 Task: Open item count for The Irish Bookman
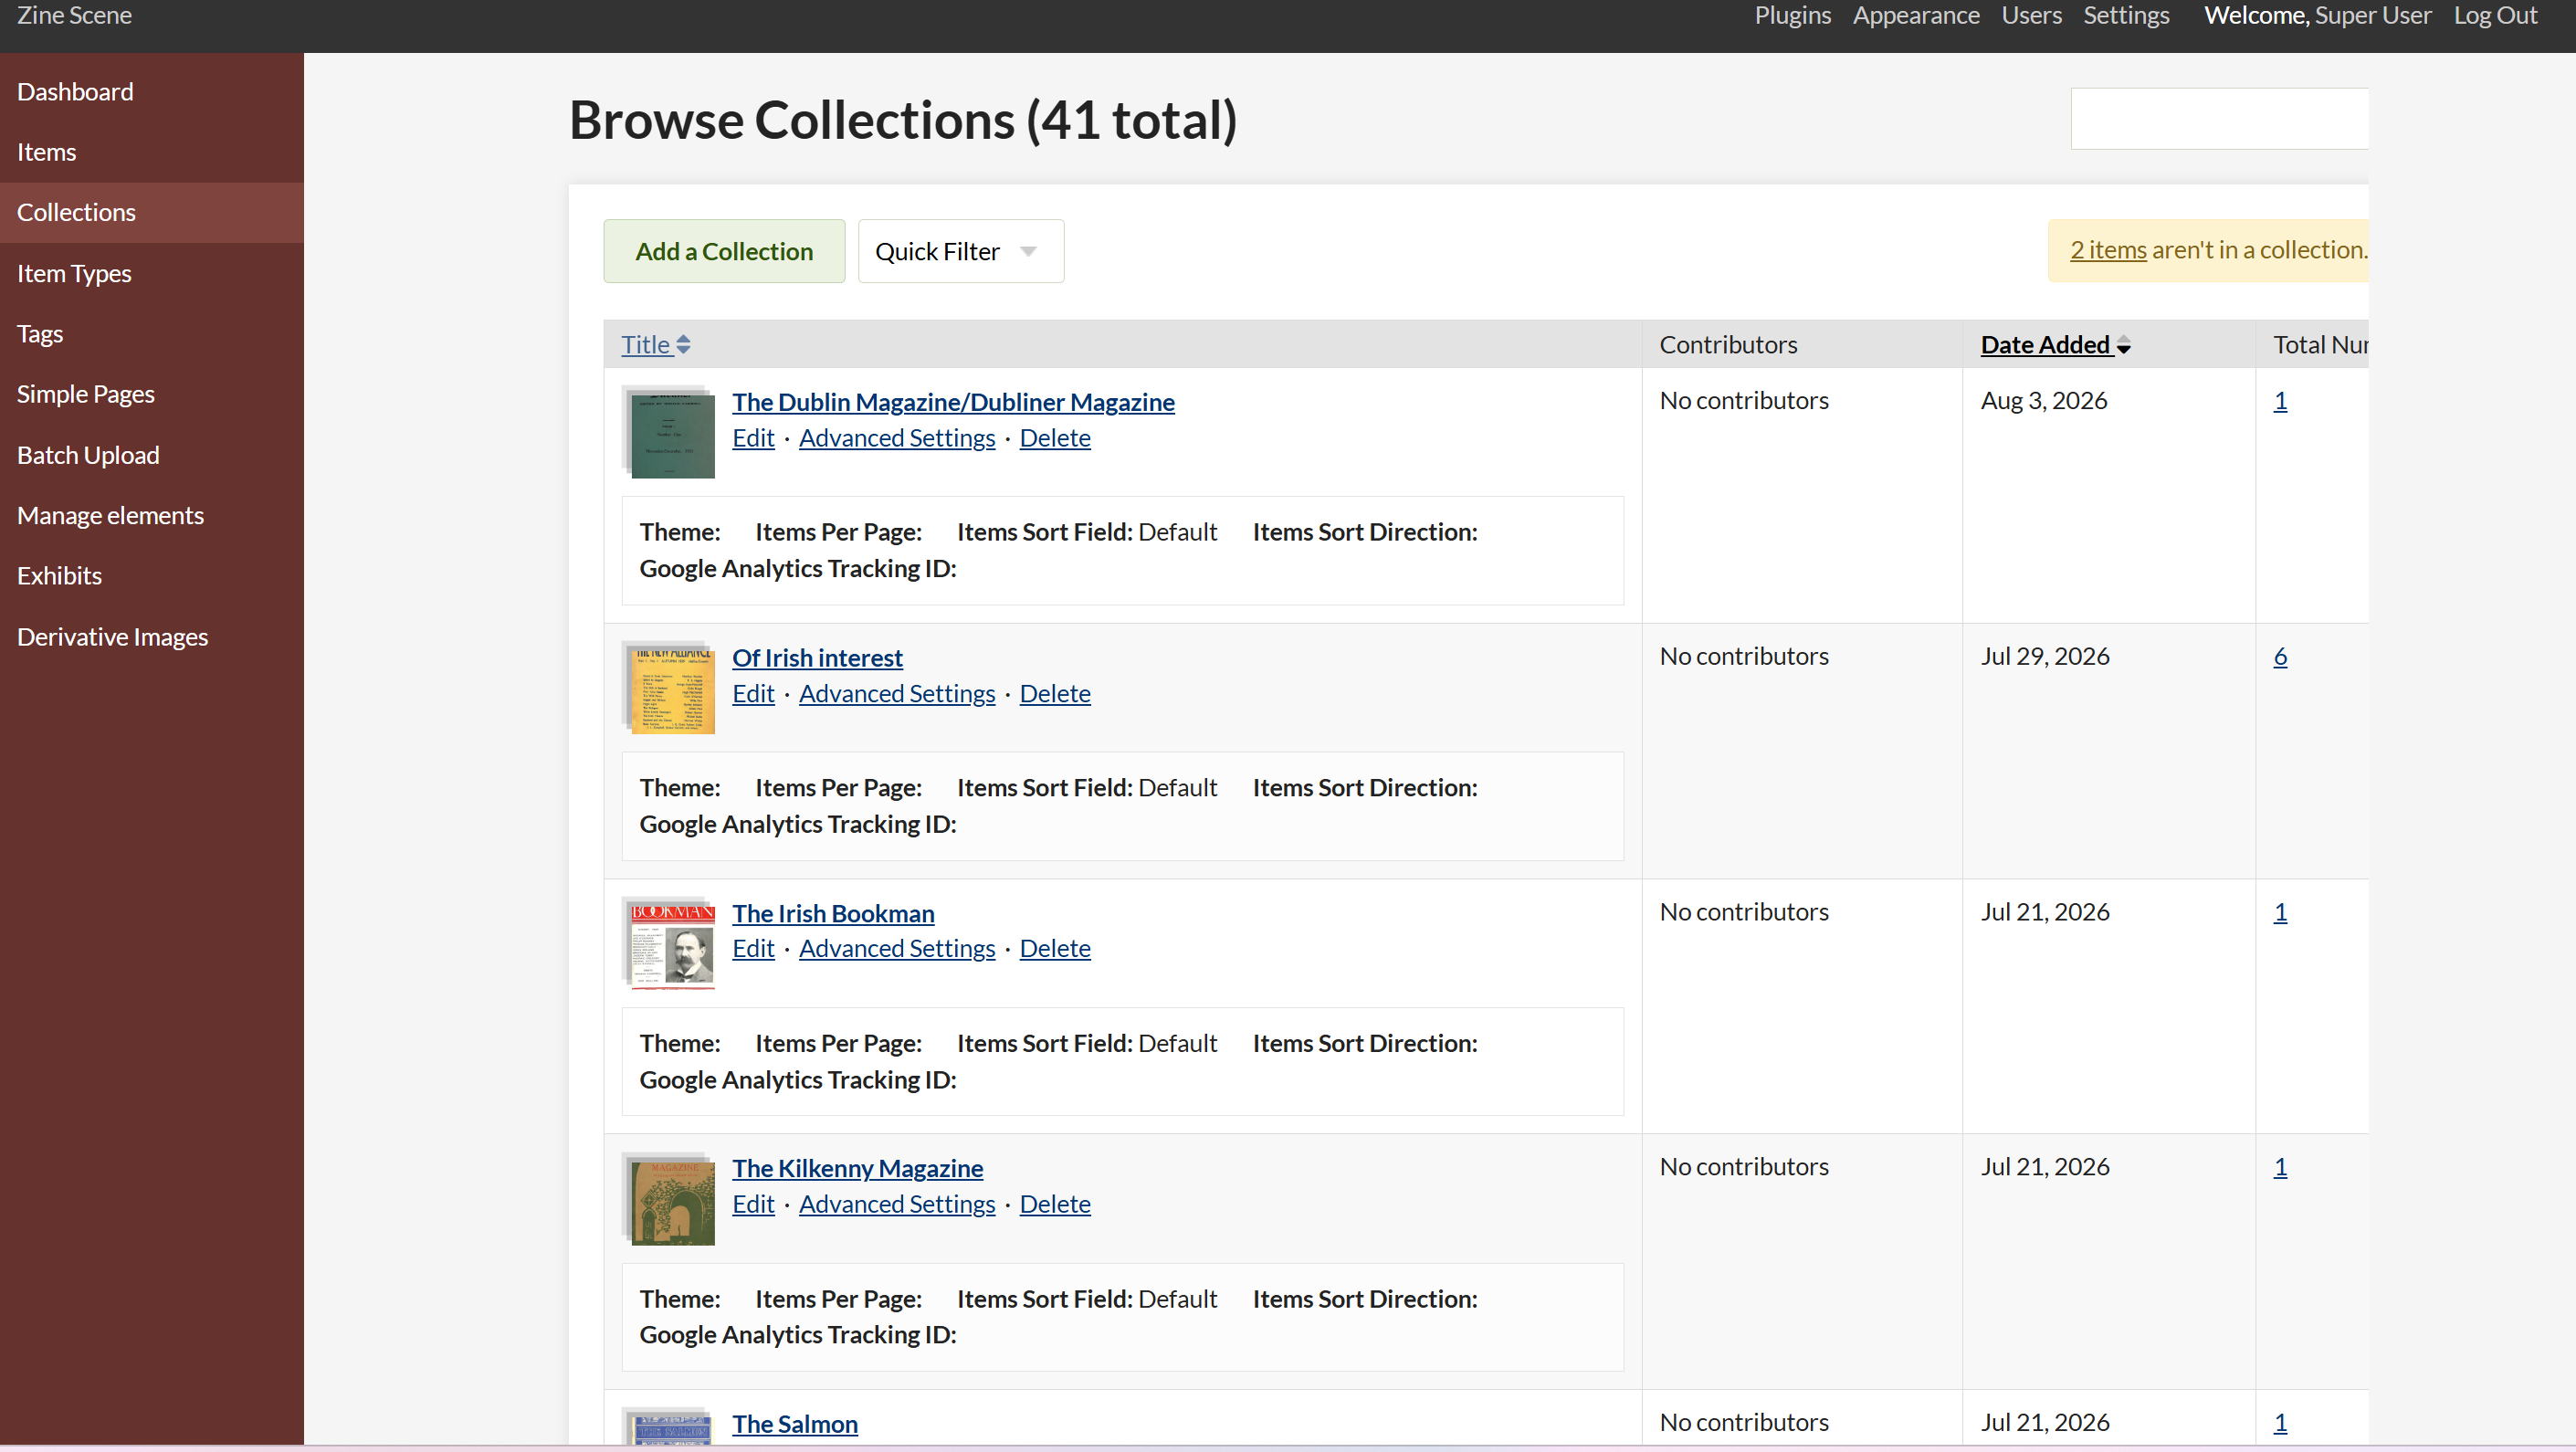pyautogui.click(x=2280, y=912)
